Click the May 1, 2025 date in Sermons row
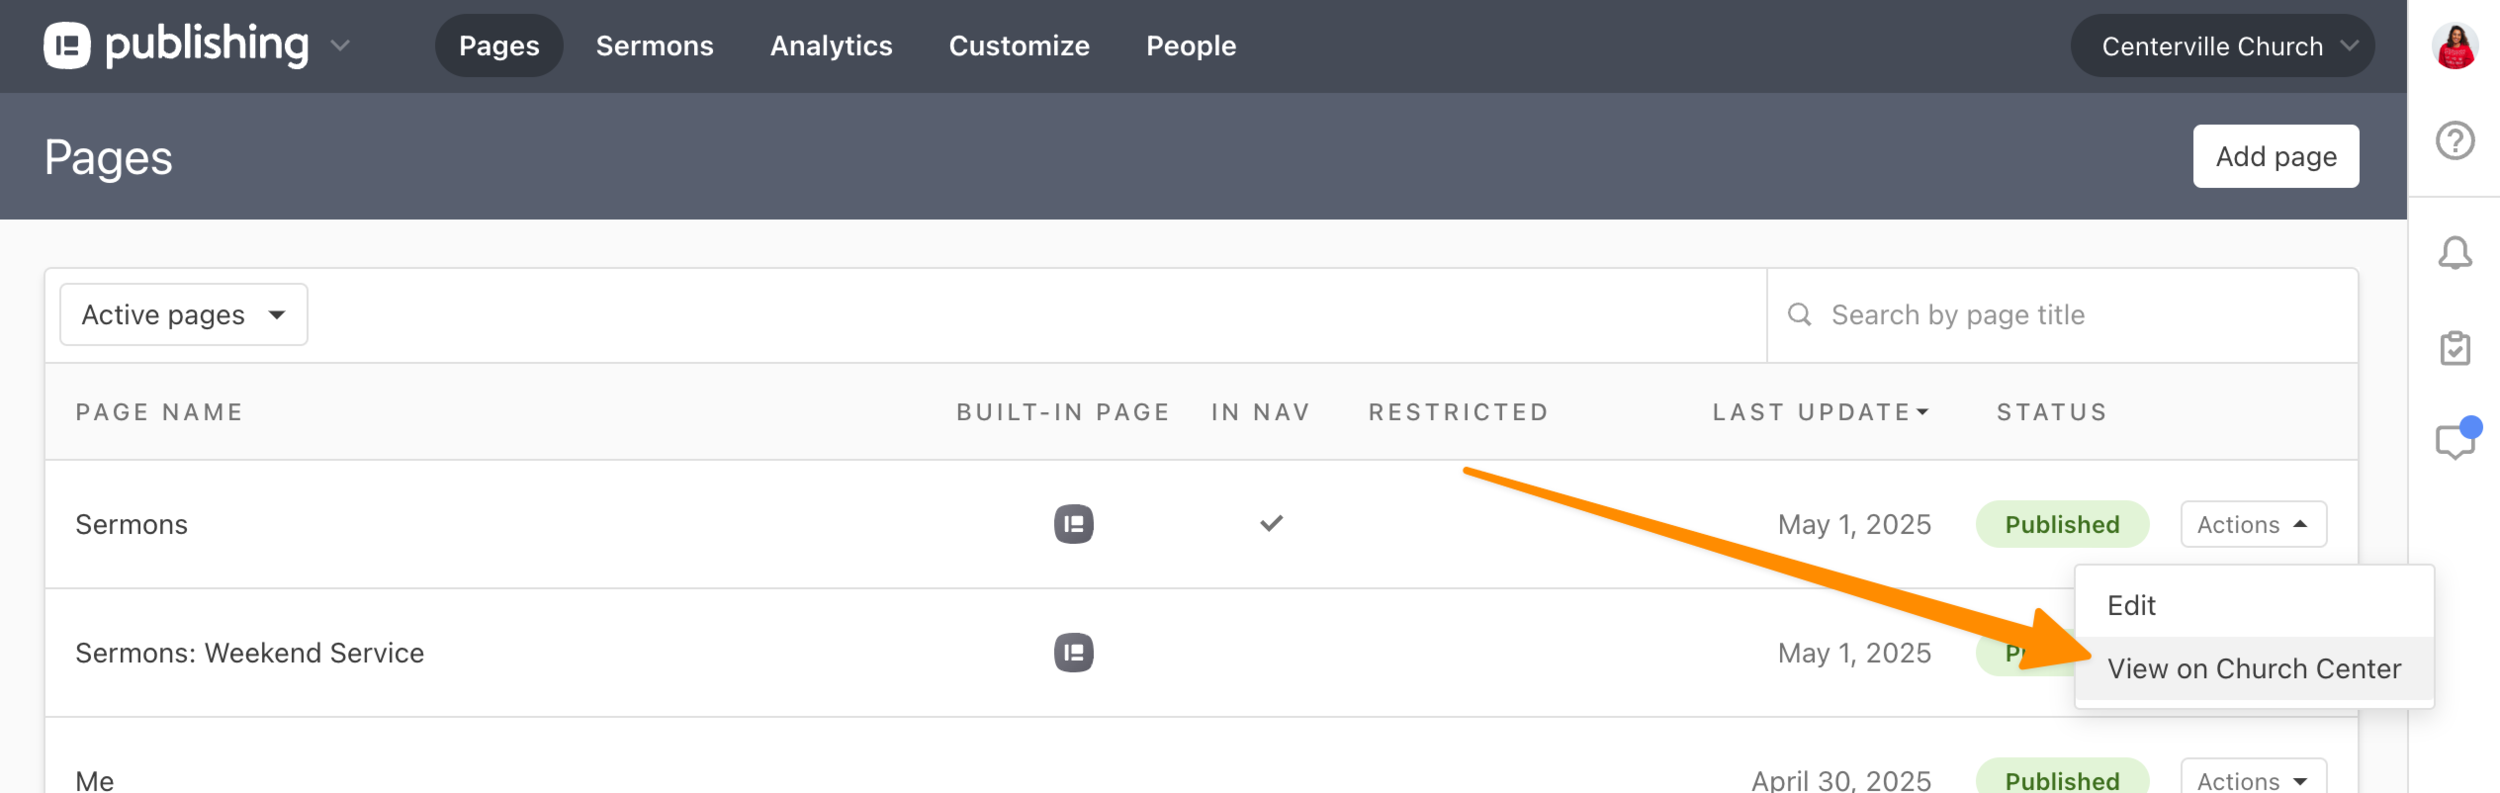This screenshot has width=2500, height=793. (x=1853, y=524)
